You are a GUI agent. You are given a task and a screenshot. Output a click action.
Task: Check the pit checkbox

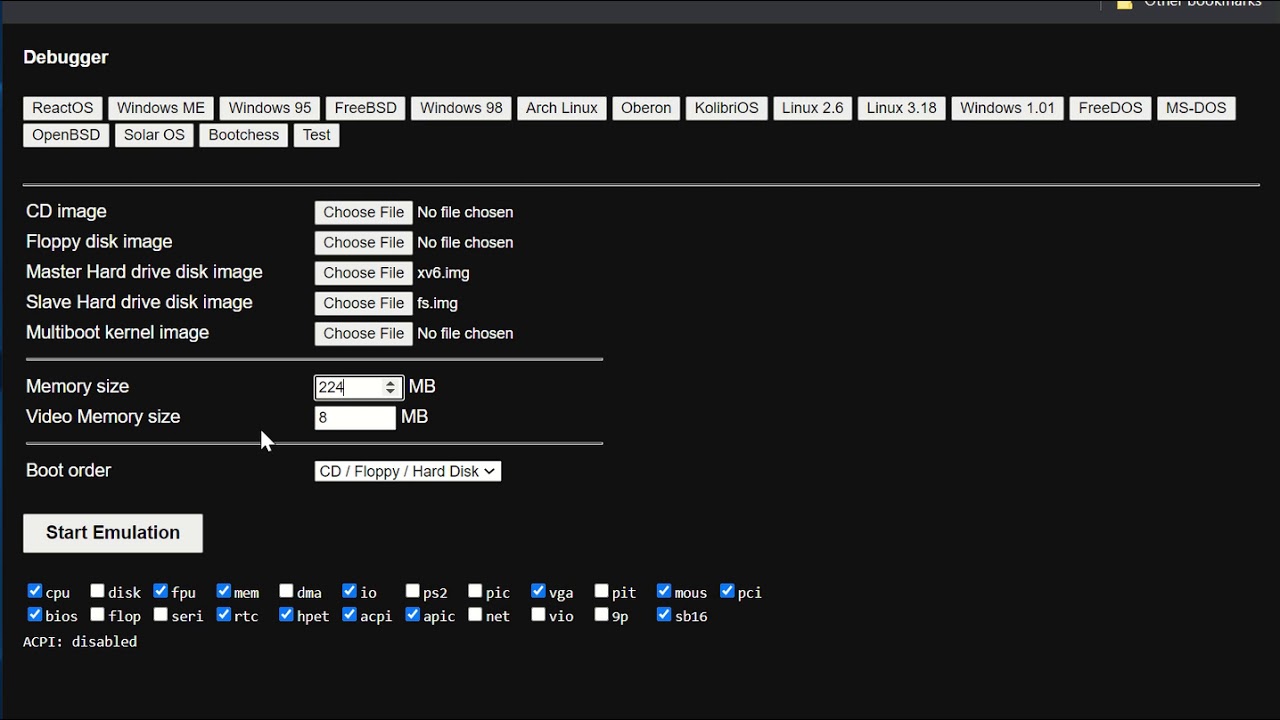tap(601, 591)
